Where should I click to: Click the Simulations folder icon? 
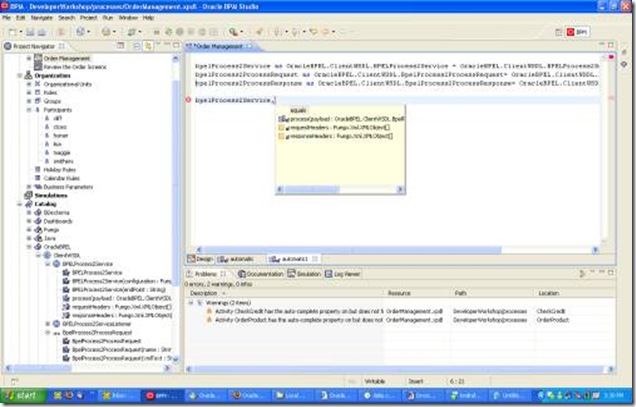[x=28, y=195]
